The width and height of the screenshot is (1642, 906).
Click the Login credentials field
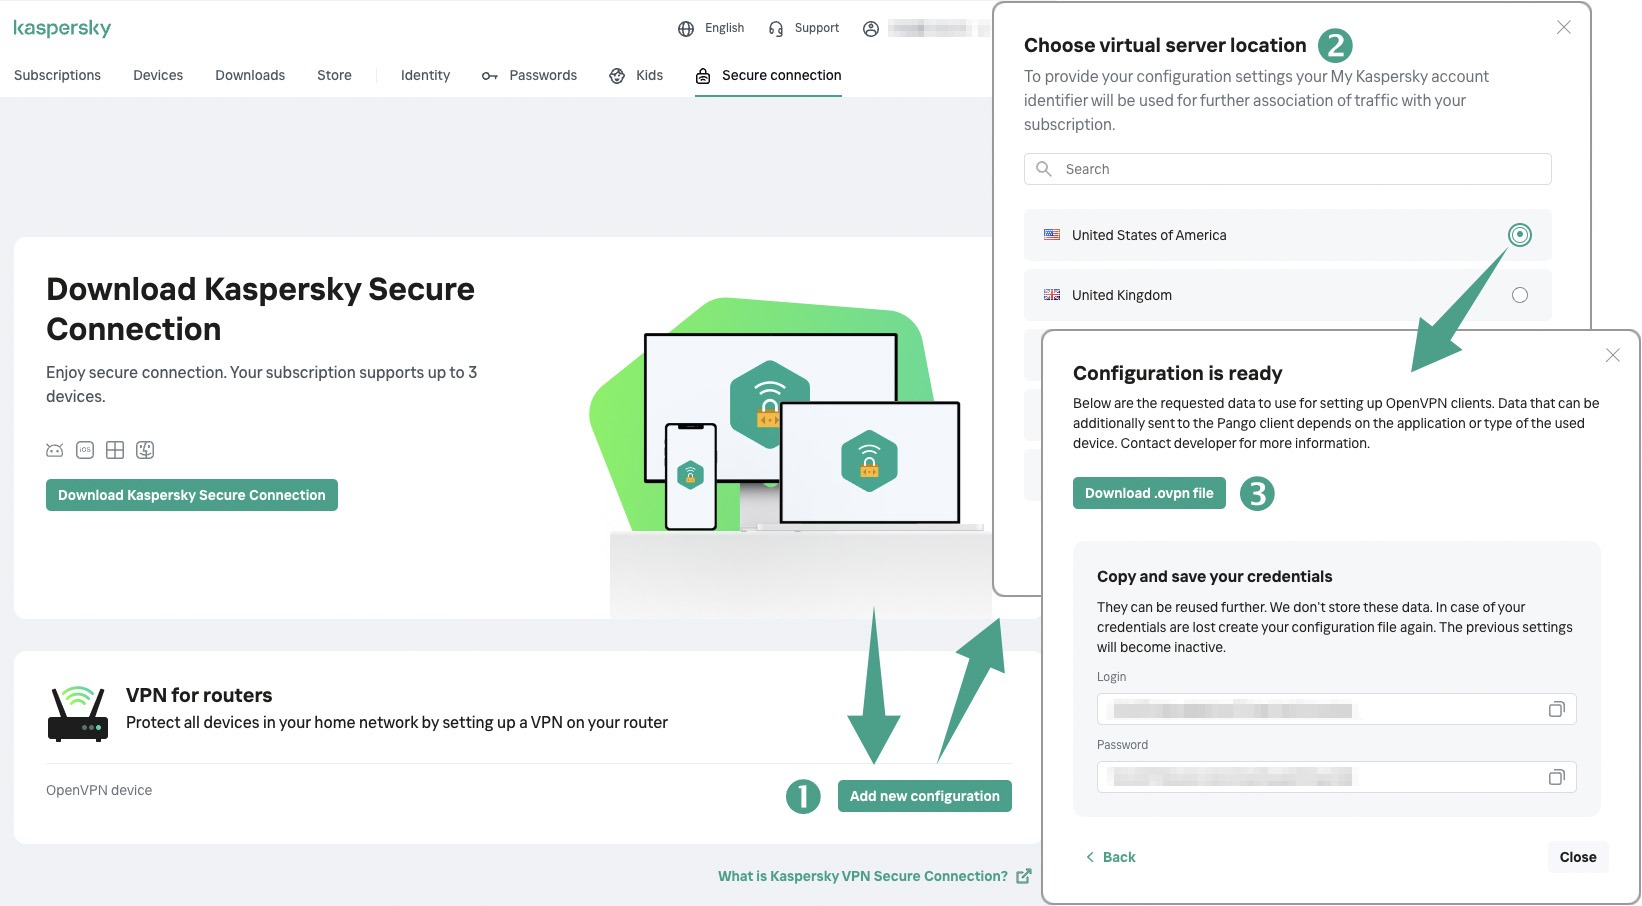[1337, 709]
